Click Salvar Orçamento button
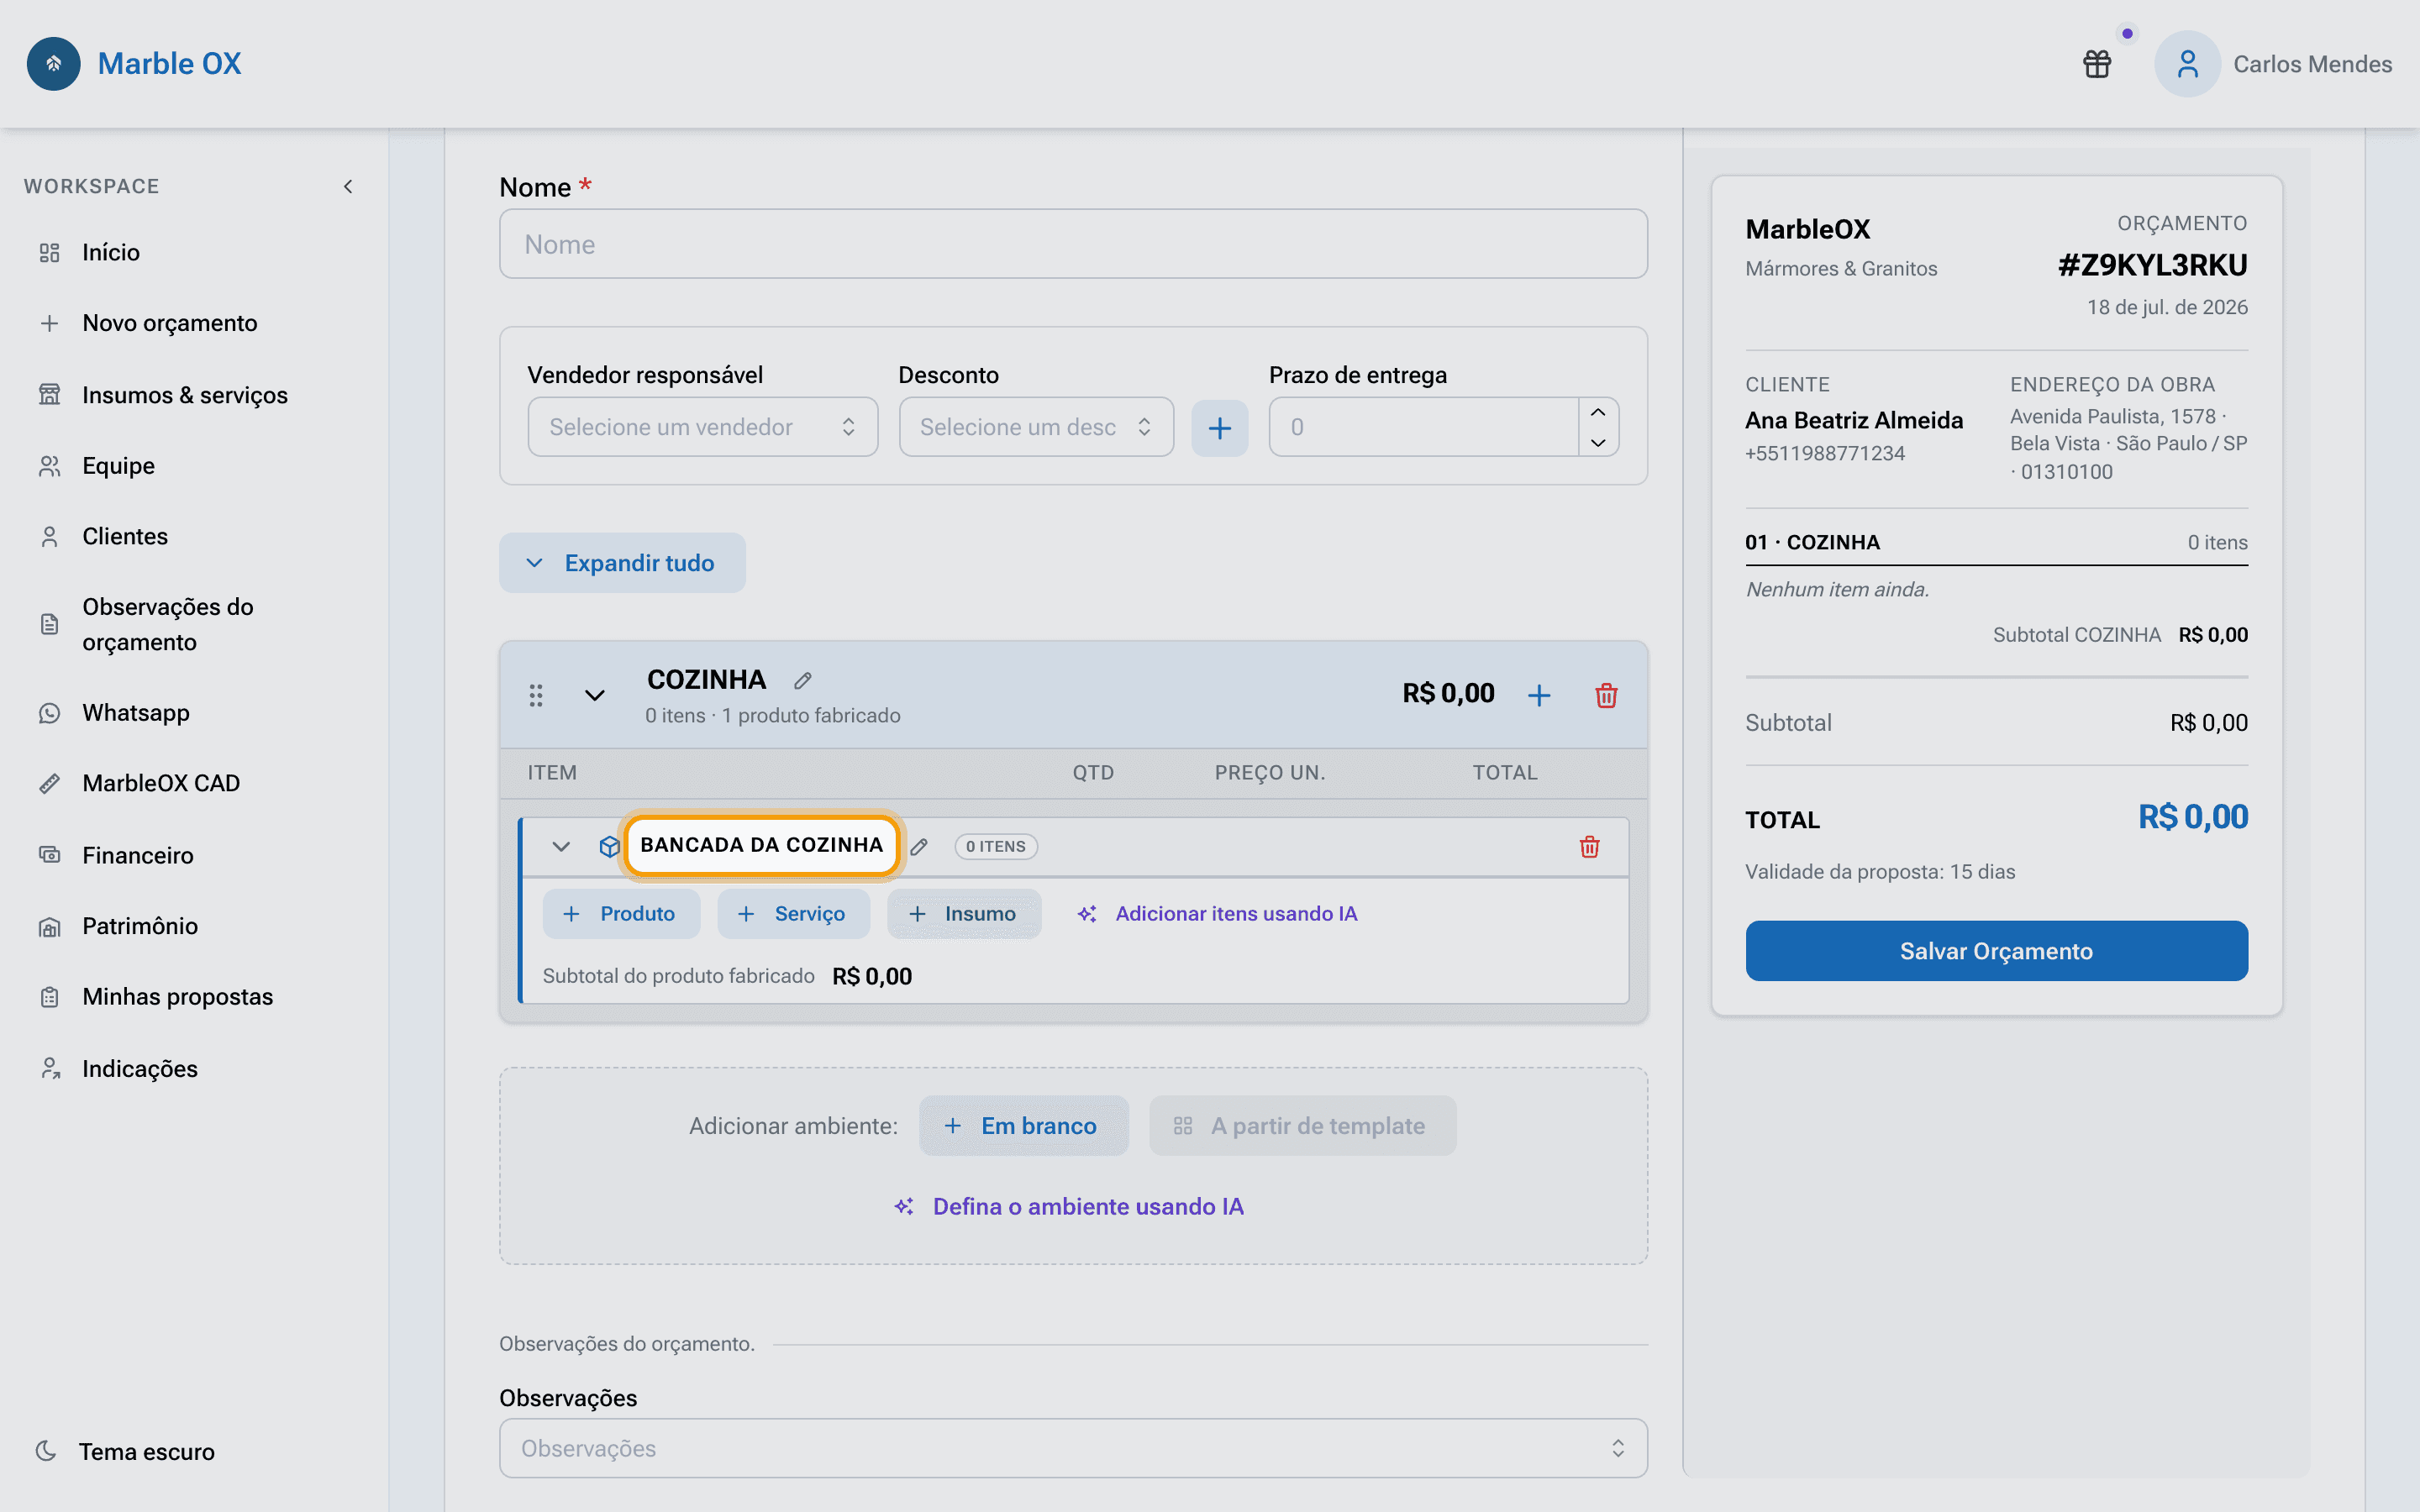Image resolution: width=2420 pixels, height=1512 pixels. point(1996,951)
